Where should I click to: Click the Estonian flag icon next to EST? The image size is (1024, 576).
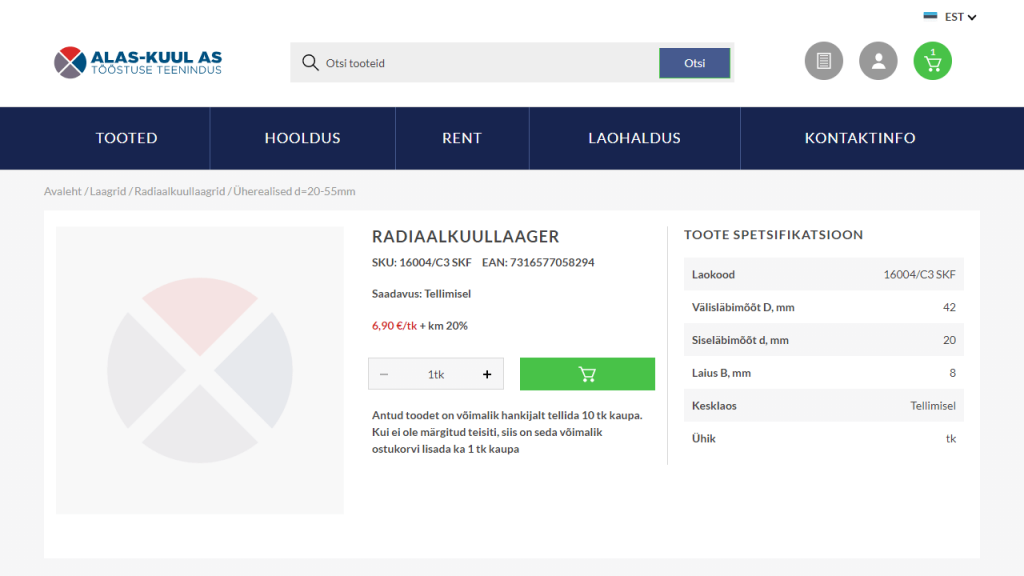[x=932, y=16]
